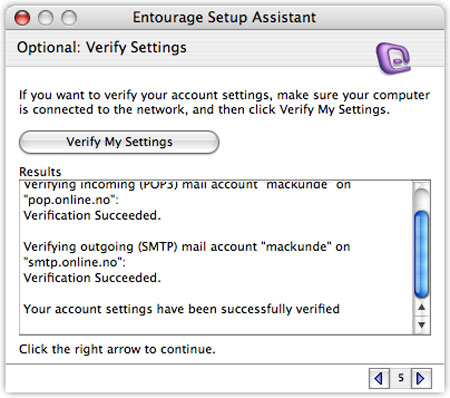
Task: Click the Entourage purple logo icon
Action: pos(393,58)
